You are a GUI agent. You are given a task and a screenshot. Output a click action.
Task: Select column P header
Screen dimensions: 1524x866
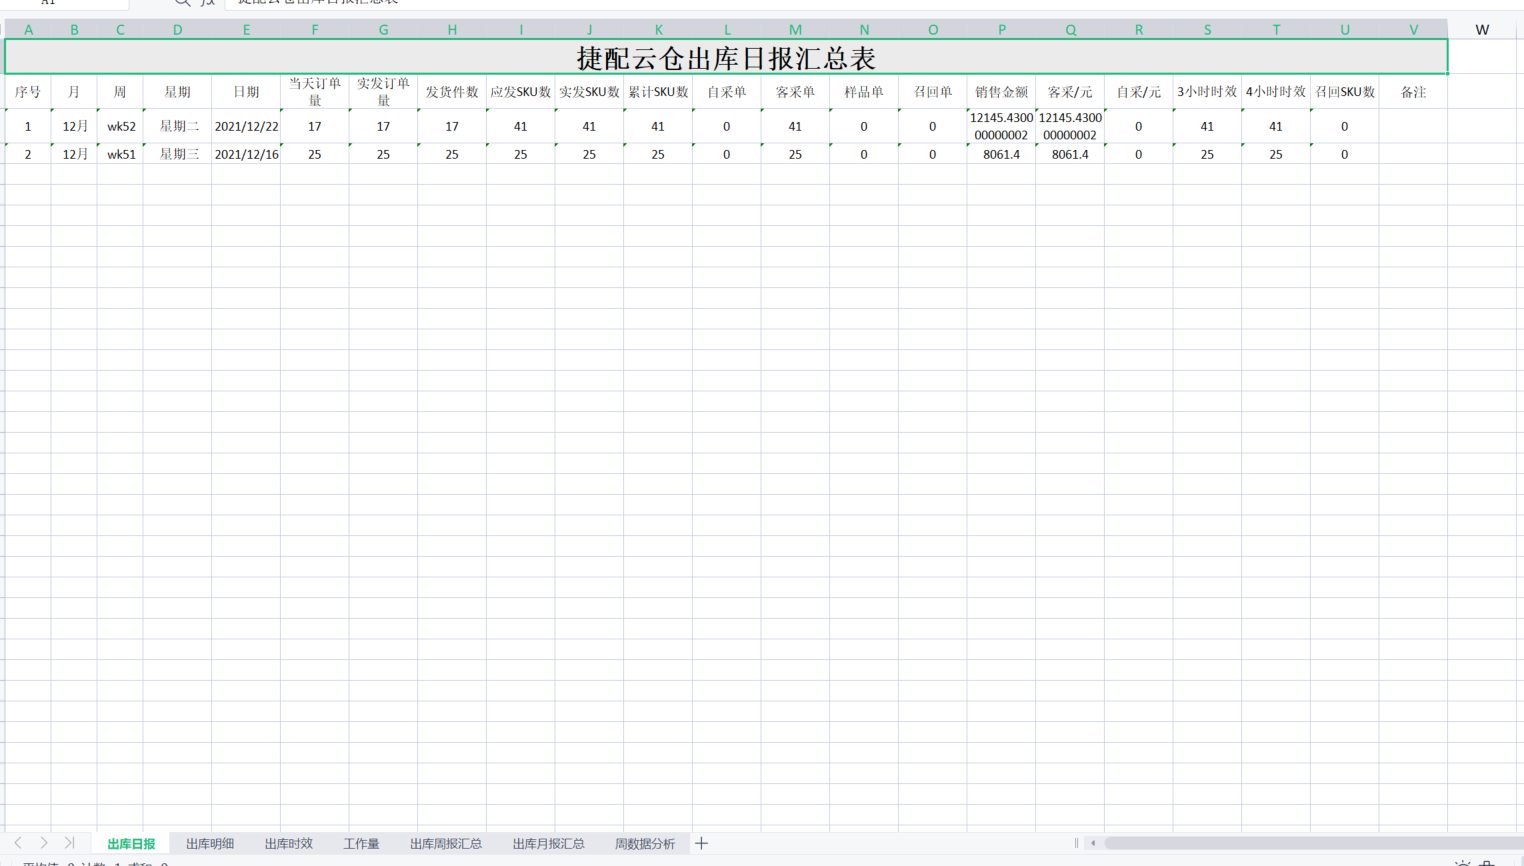[x=1001, y=29]
